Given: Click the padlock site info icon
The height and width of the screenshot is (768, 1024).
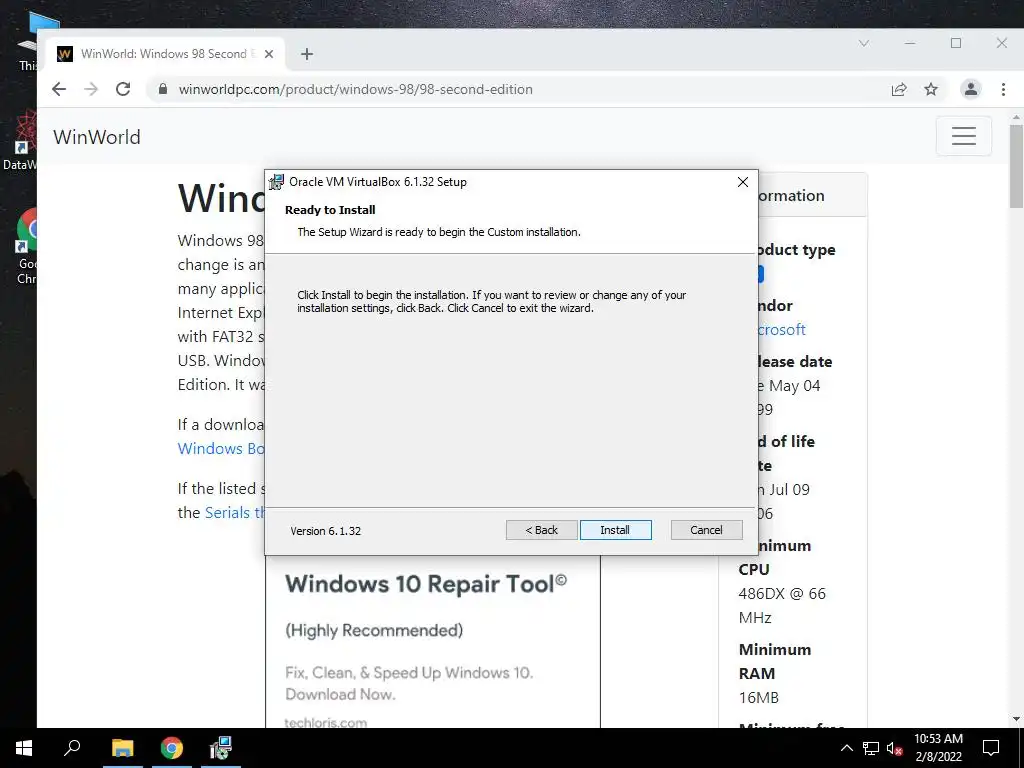Looking at the screenshot, I should coord(163,89).
